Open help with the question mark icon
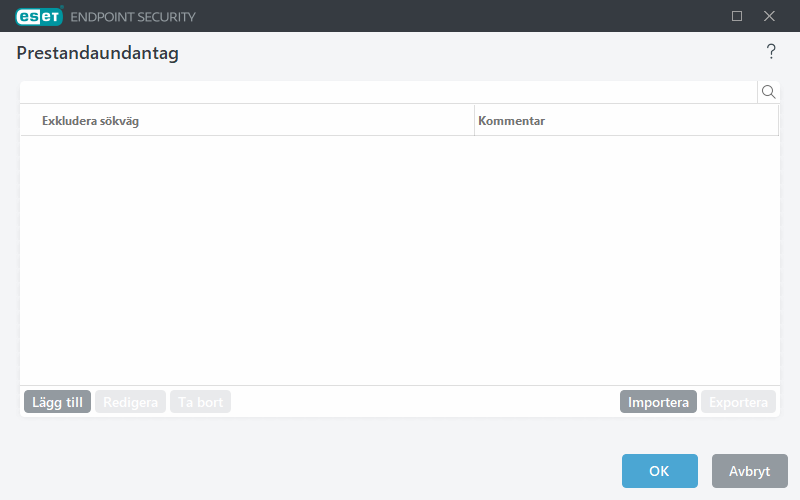 770,52
